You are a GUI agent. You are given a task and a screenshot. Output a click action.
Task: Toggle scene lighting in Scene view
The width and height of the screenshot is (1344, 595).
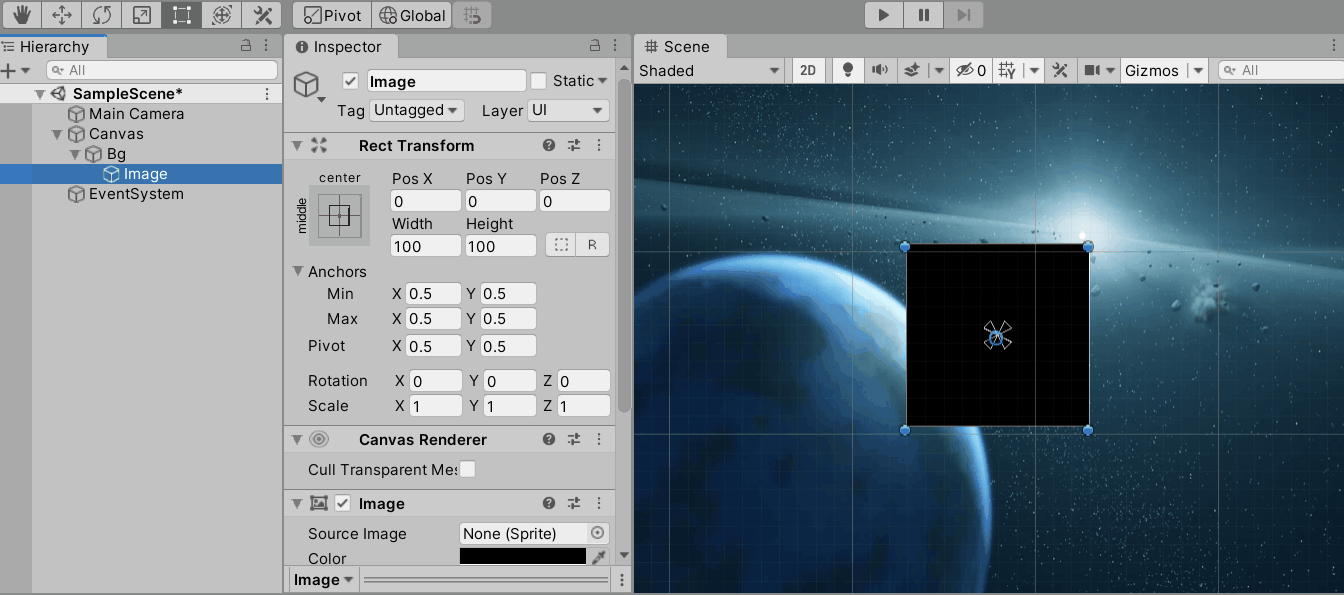pos(849,70)
